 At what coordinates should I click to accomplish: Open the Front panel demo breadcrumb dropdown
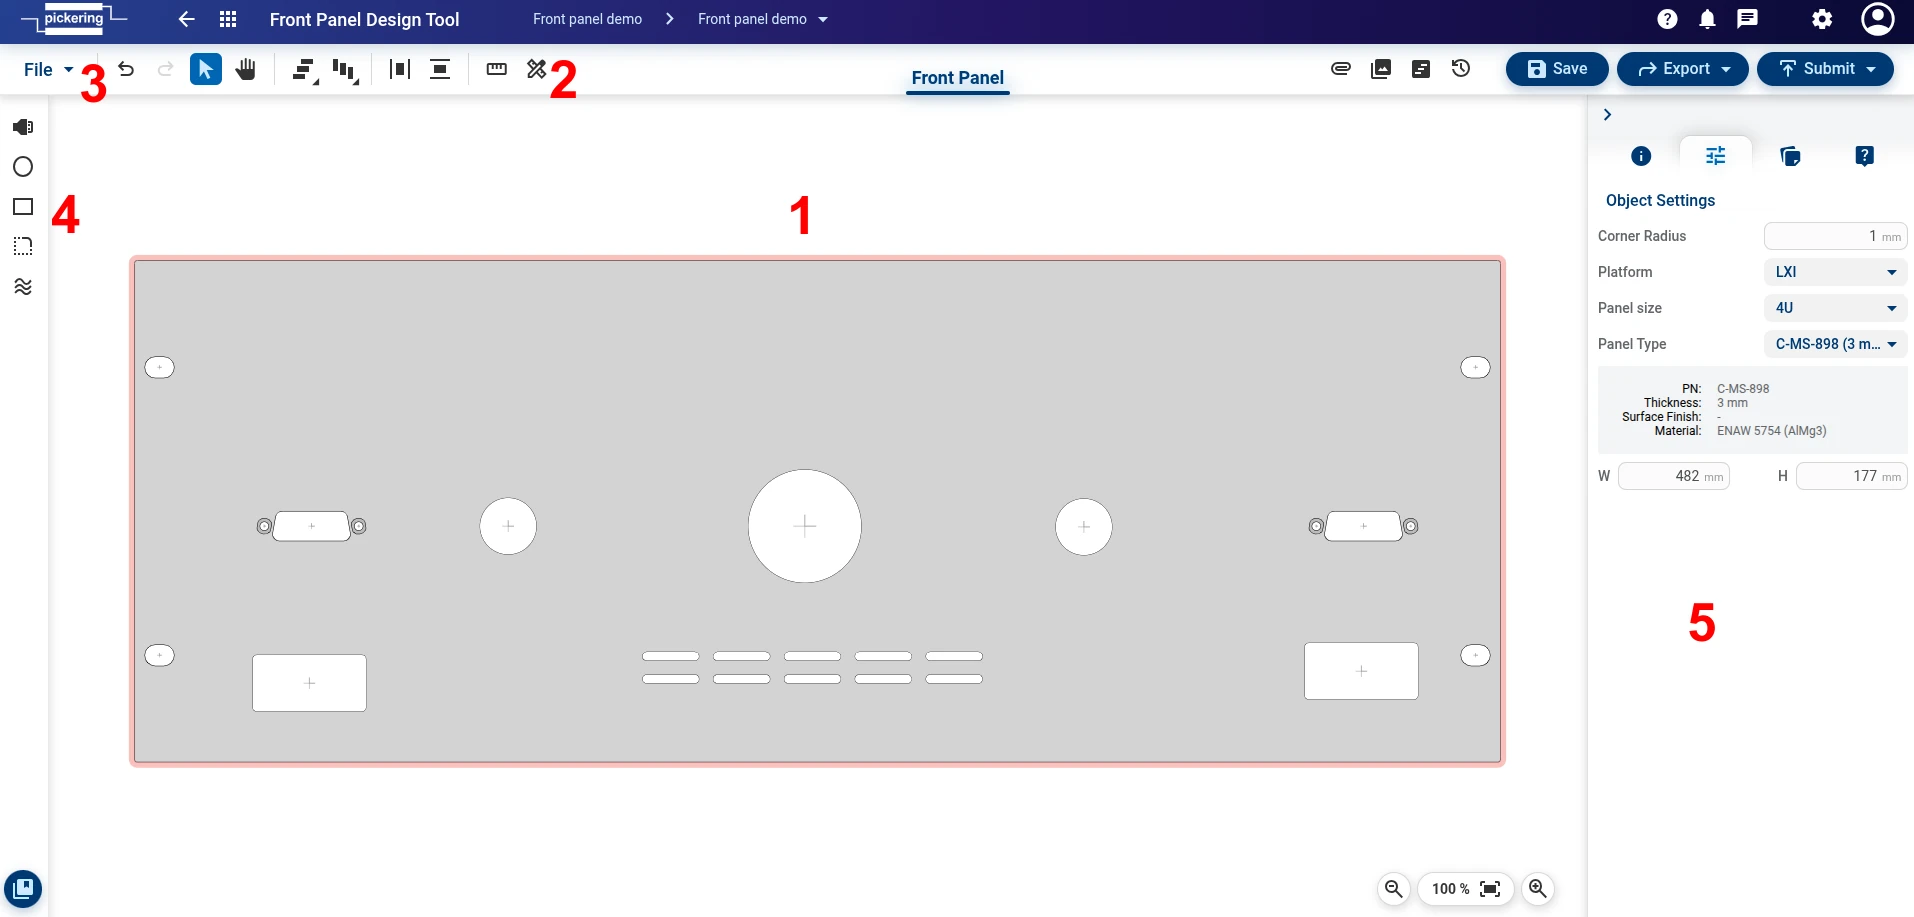(x=823, y=19)
